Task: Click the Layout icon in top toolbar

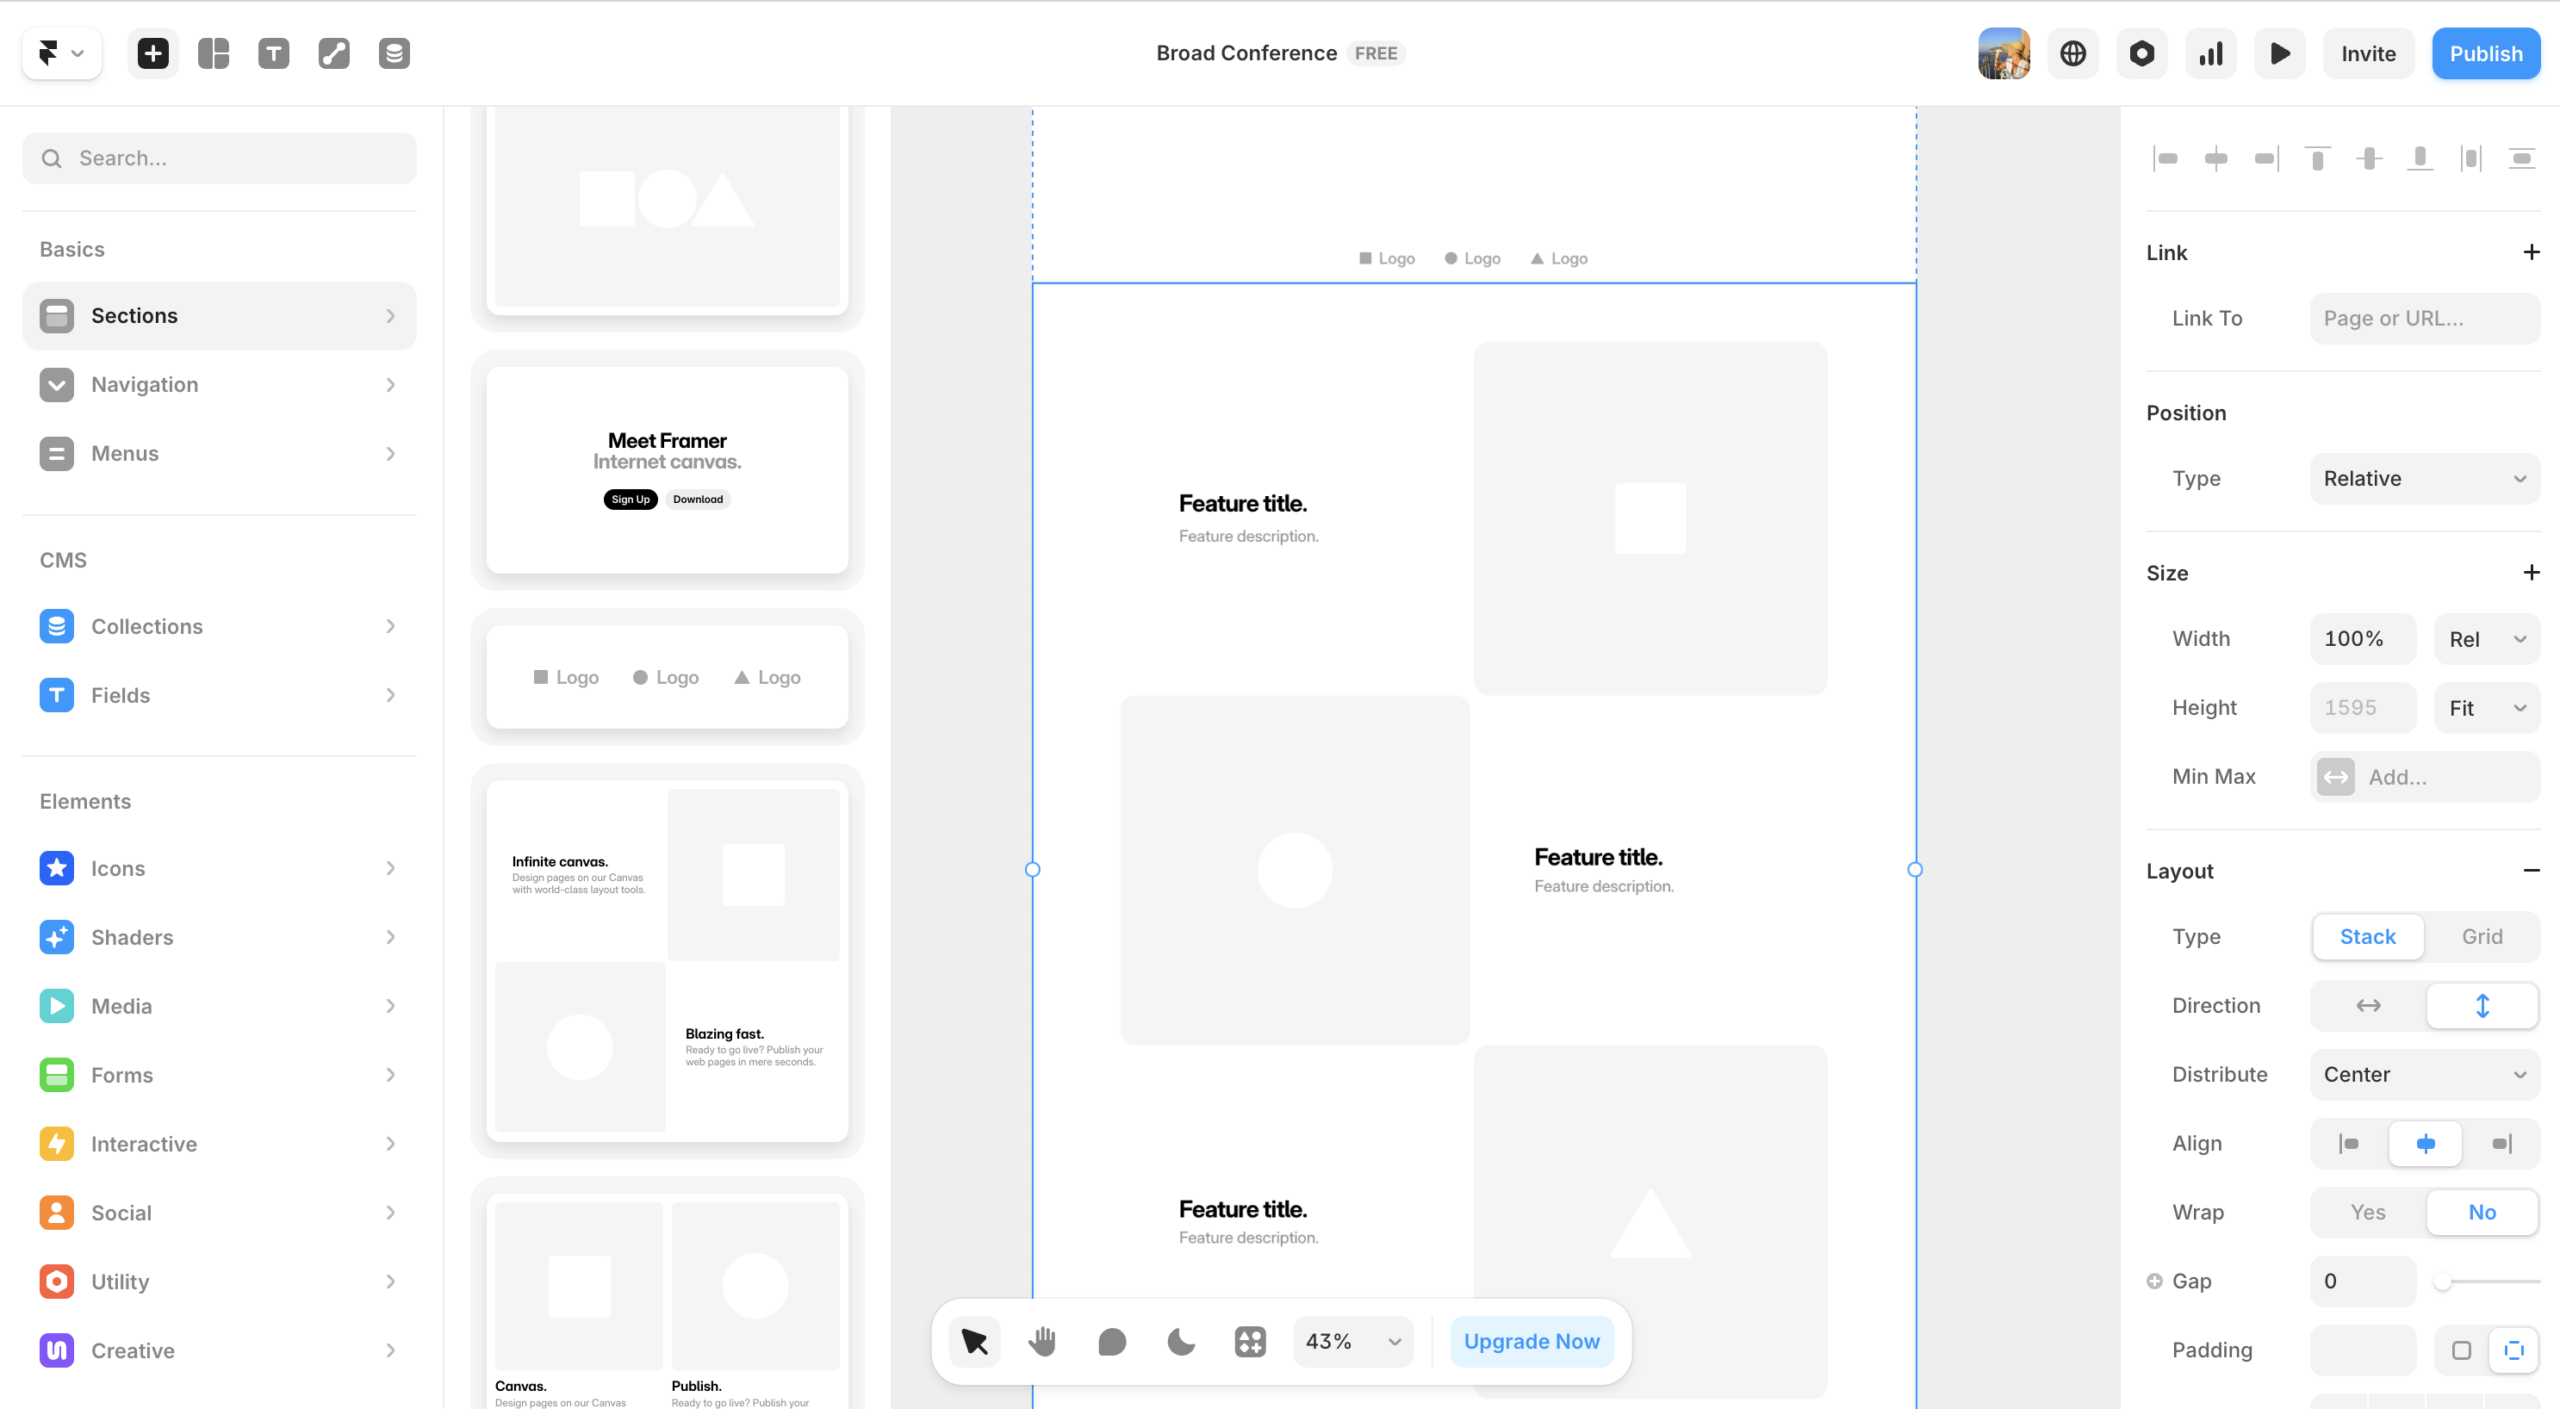Action: 213,53
